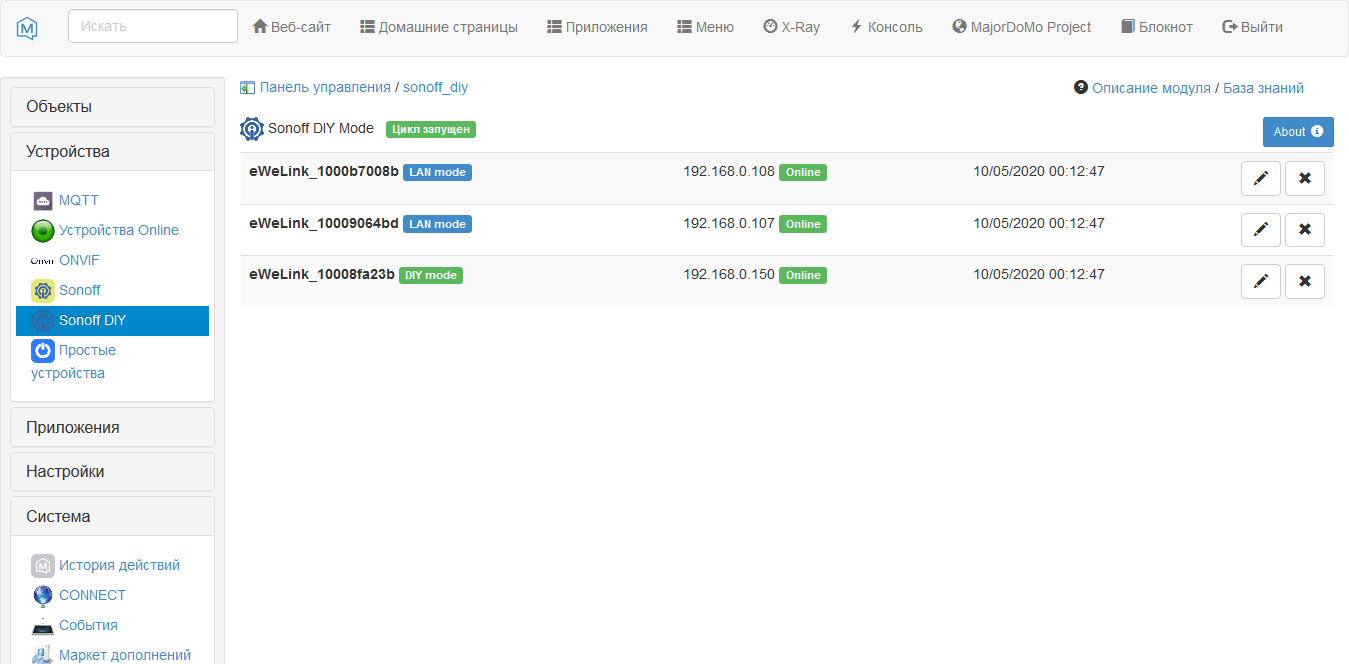Click the MQTT sidebar icon
Screen dimensions: 1349x664
[43, 200]
